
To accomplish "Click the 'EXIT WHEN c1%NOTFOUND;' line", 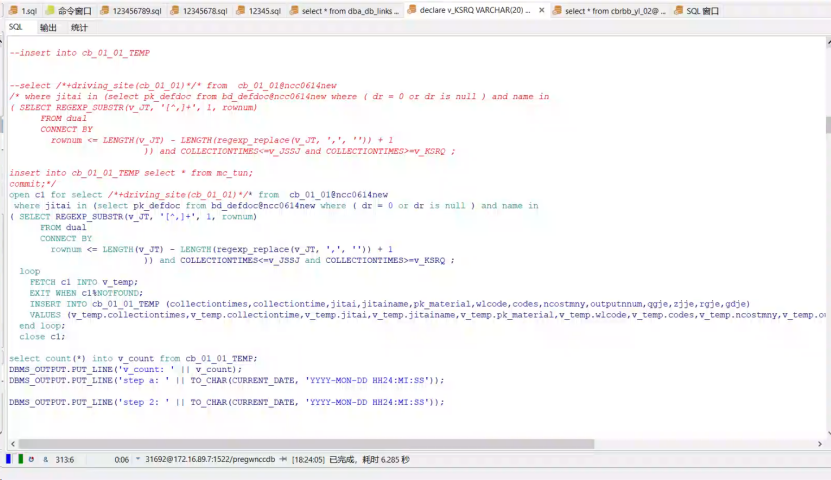I will 86,293.
